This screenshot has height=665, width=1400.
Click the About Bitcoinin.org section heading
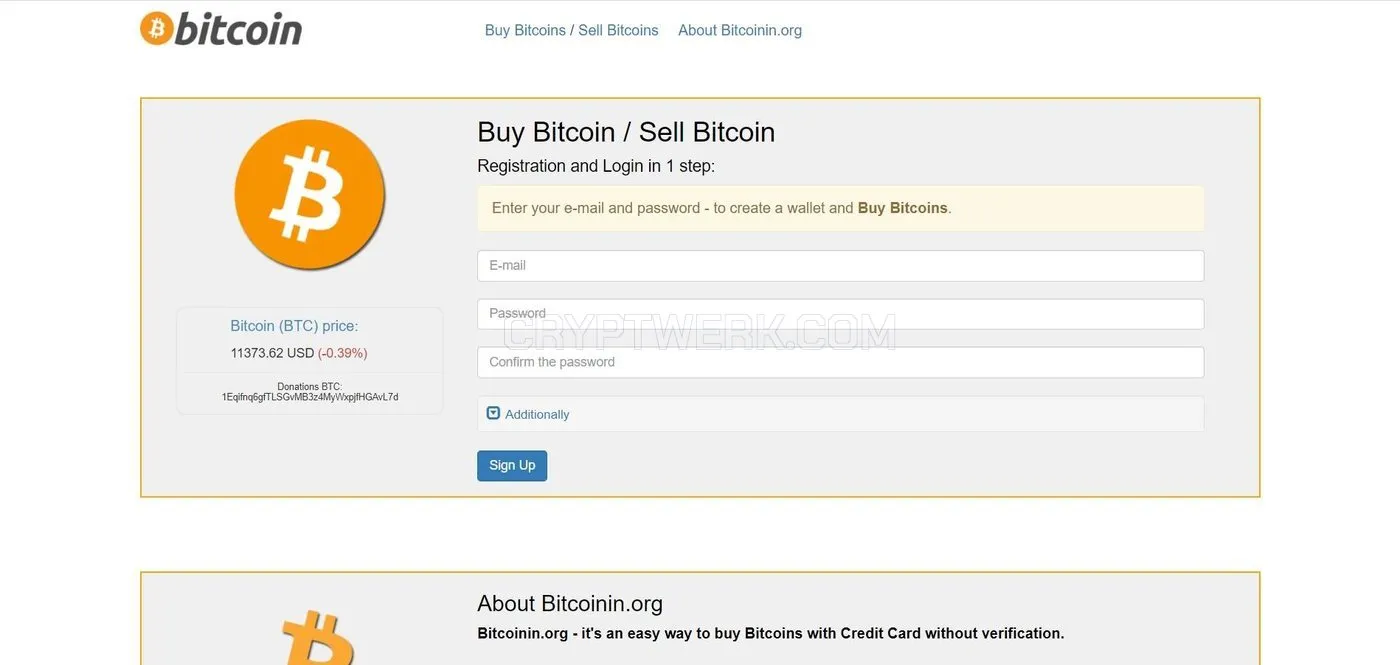(570, 604)
